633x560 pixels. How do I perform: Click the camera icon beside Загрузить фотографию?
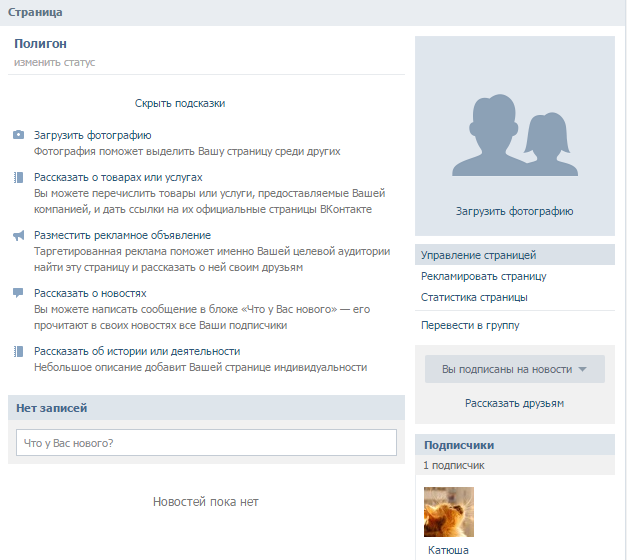[18, 135]
